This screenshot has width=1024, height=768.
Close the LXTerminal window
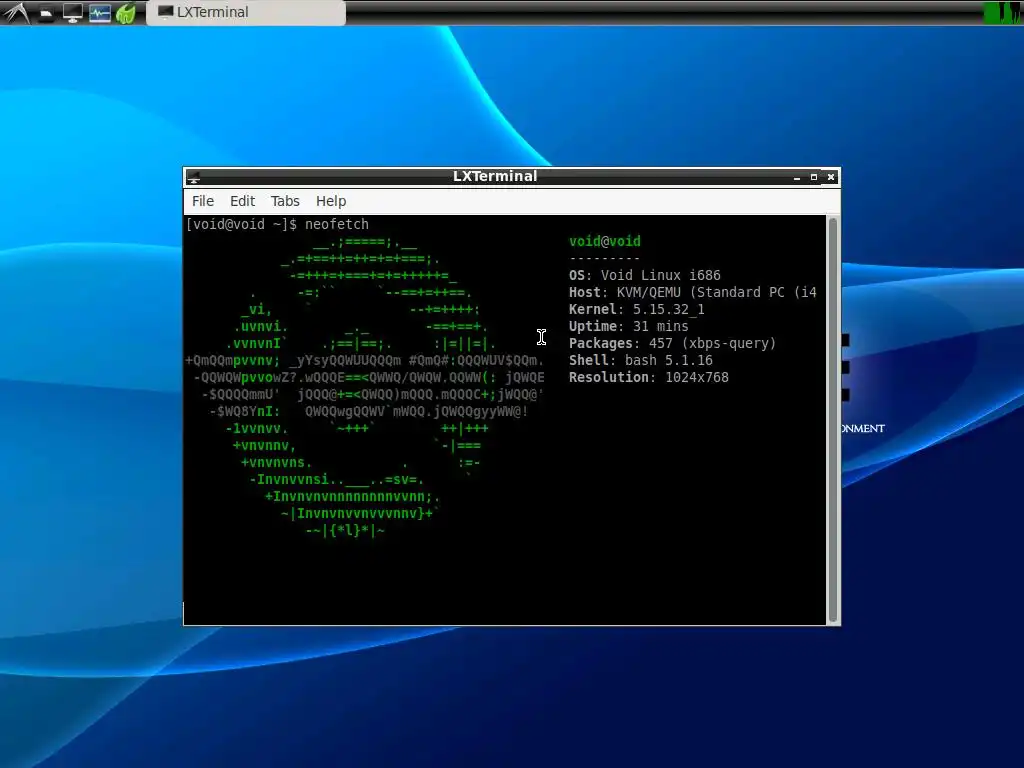(x=831, y=177)
